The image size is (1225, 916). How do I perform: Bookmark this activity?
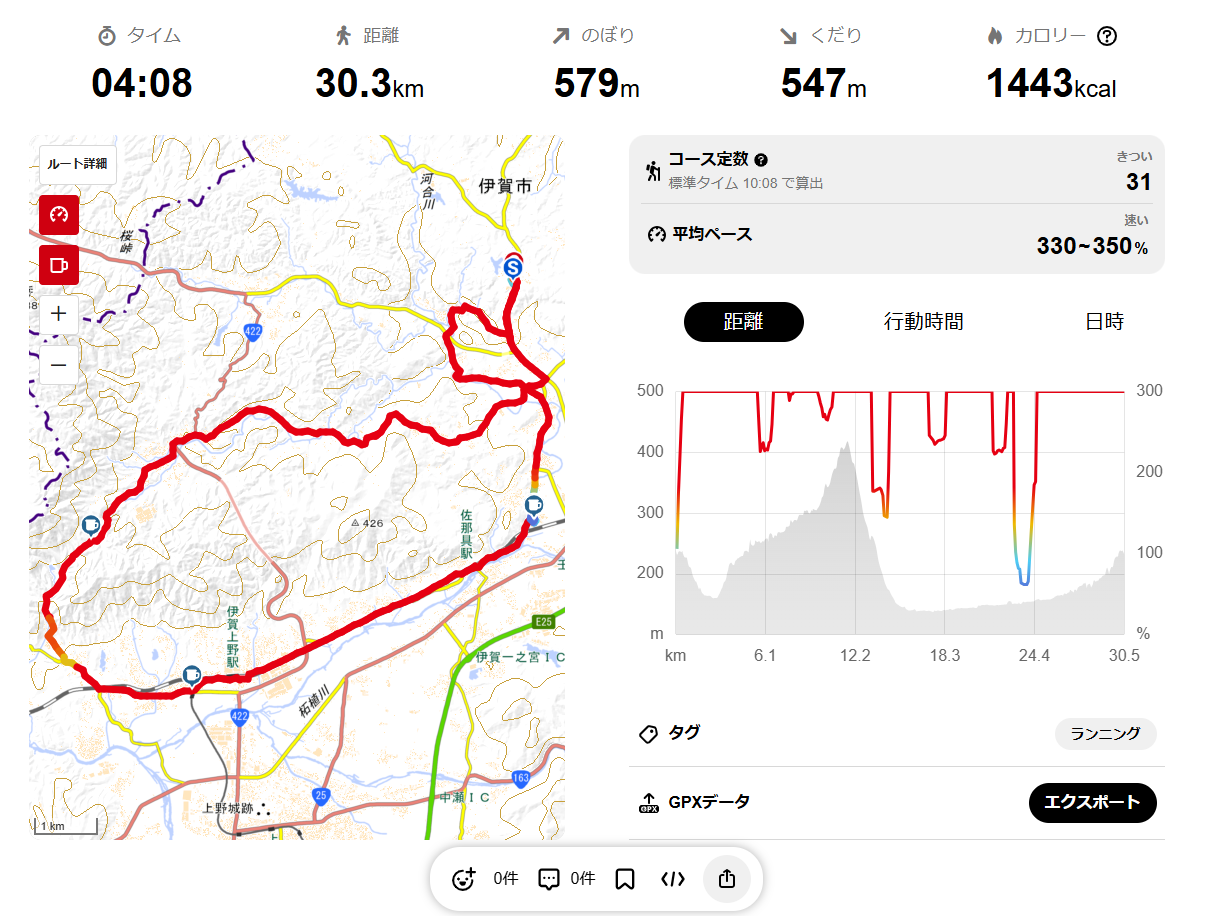click(x=625, y=880)
